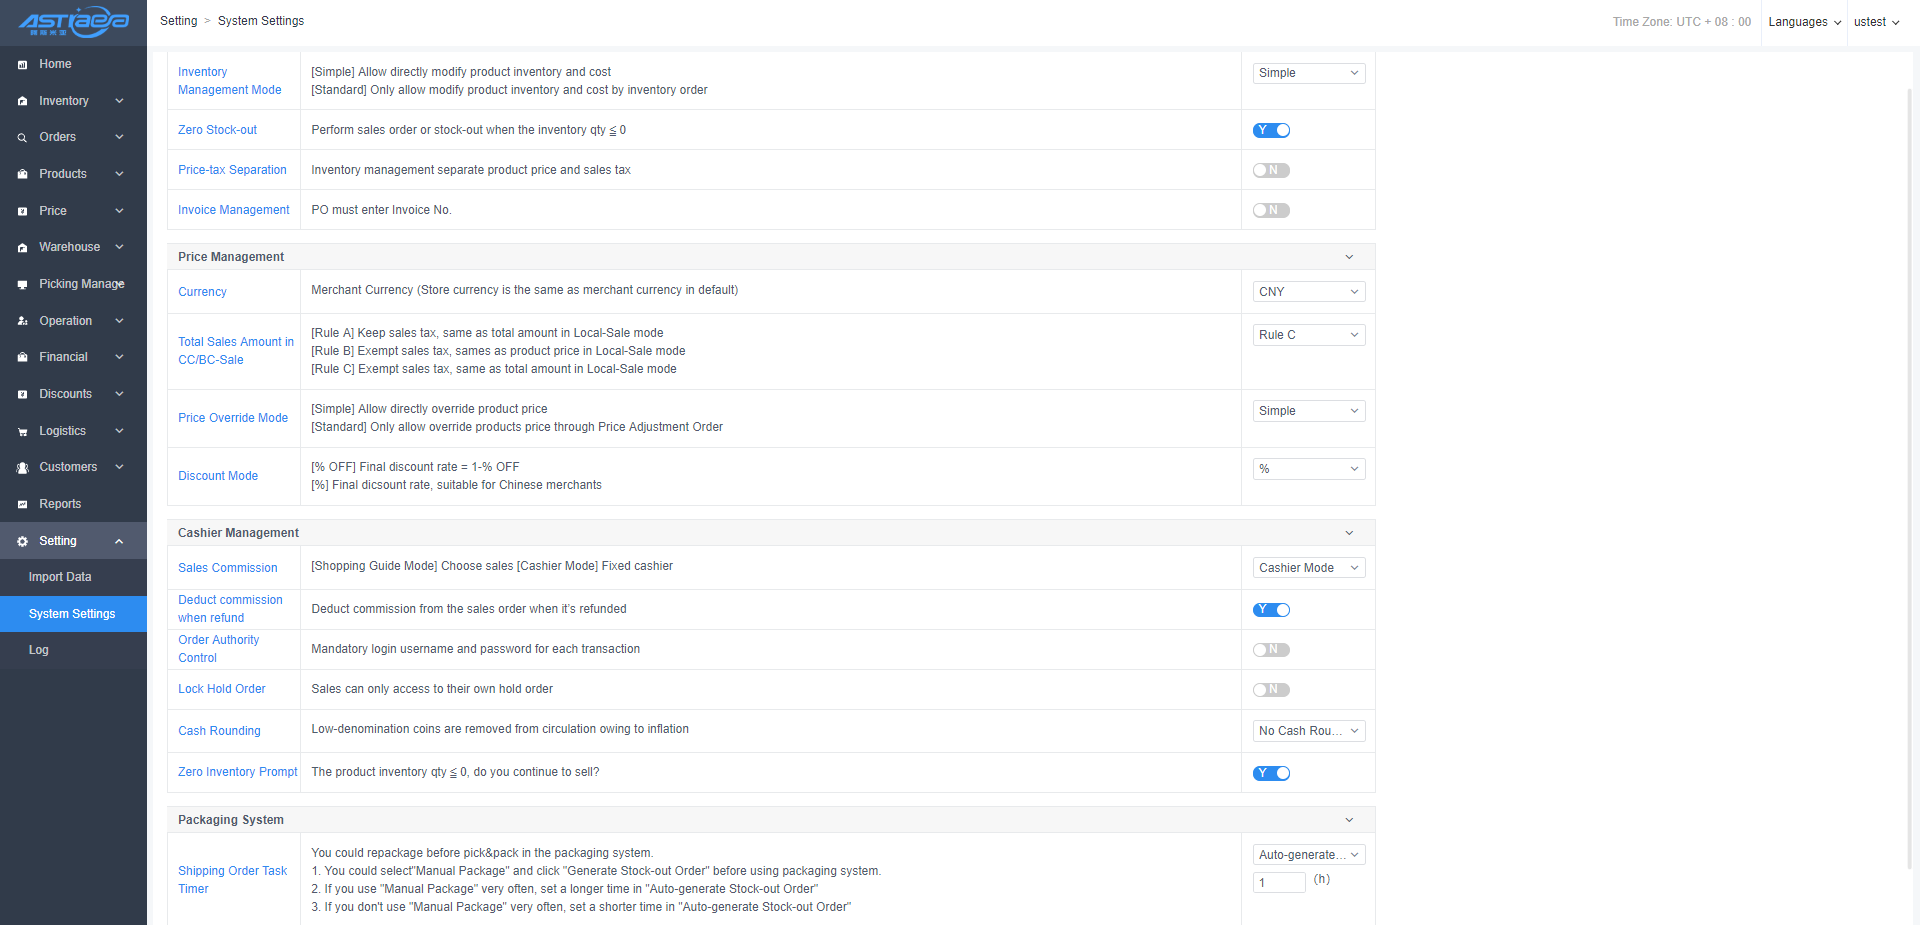This screenshot has width=1920, height=925.
Task: Open the Import Data menu item
Action: (x=60, y=577)
